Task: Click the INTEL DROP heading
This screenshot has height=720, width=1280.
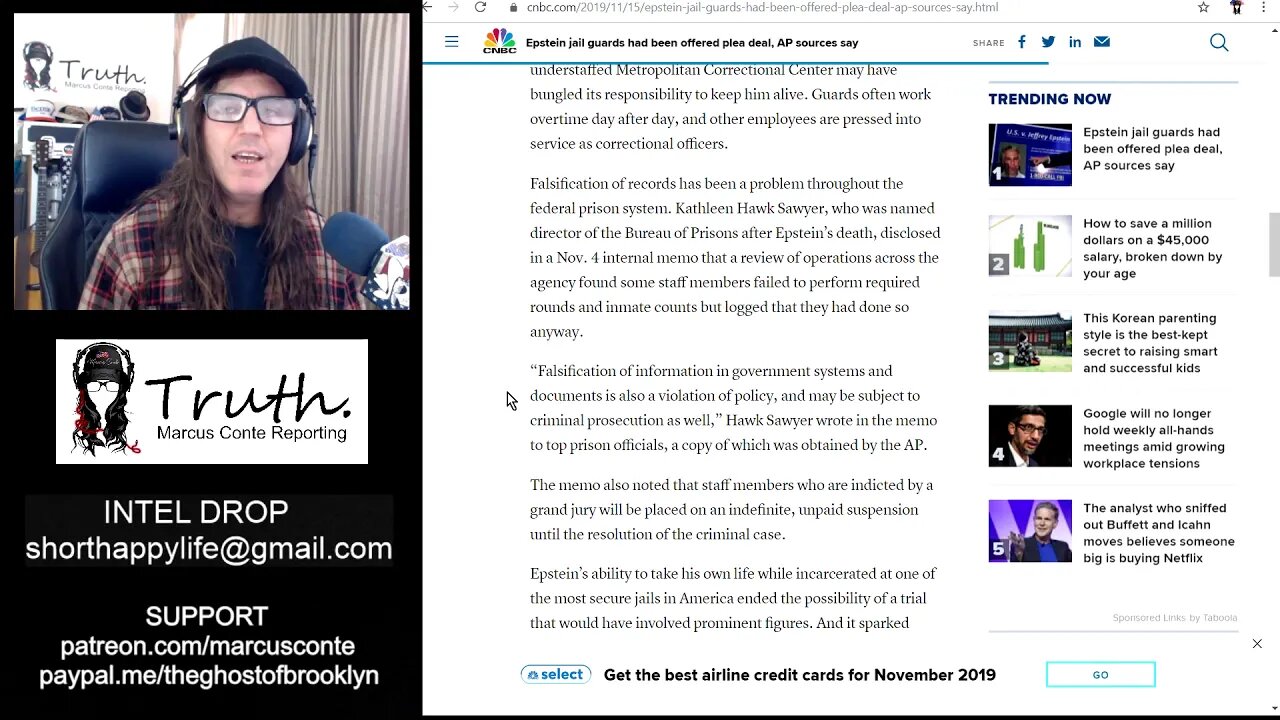Action: point(196,512)
